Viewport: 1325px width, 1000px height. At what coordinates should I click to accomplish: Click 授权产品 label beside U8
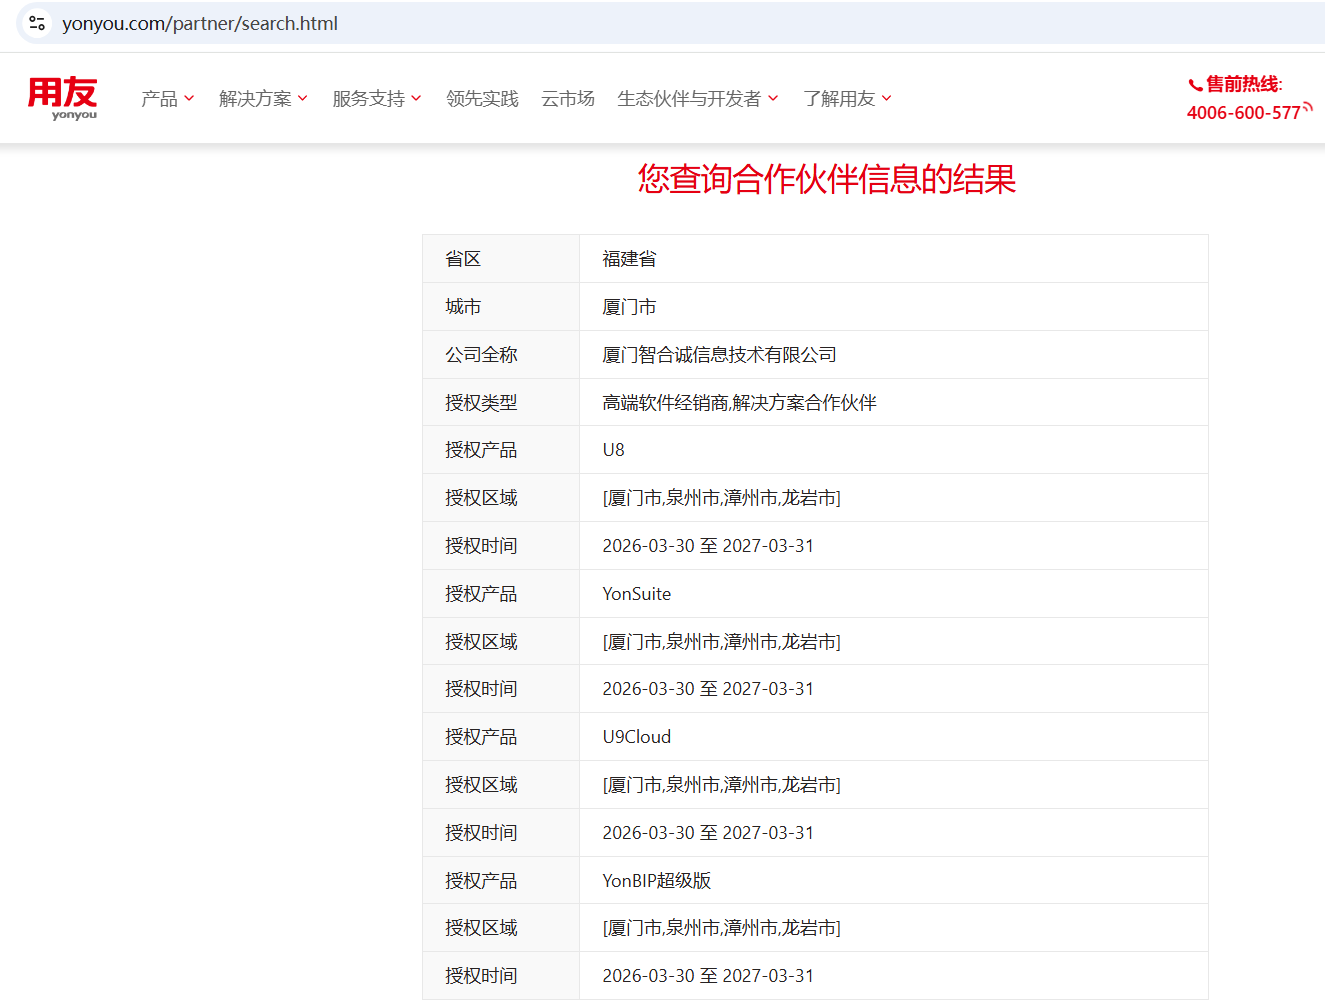pyautogui.click(x=481, y=450)
